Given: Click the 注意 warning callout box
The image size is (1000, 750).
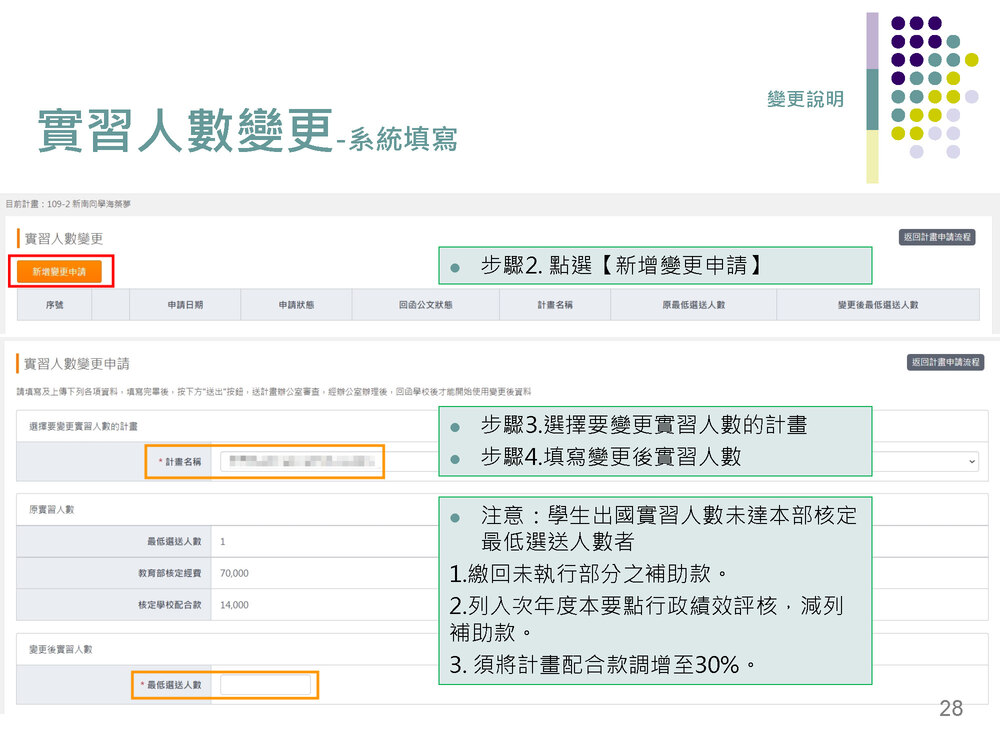Looking at the screenshot, I should (655, 590).
